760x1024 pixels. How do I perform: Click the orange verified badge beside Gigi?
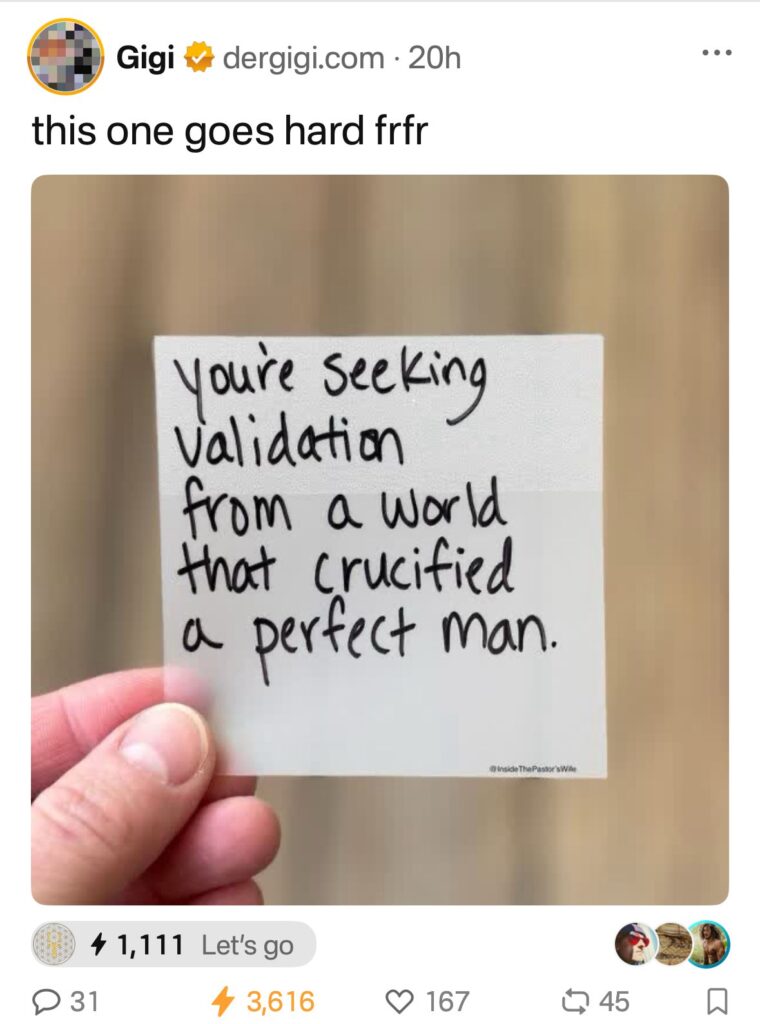pos(198,59)
